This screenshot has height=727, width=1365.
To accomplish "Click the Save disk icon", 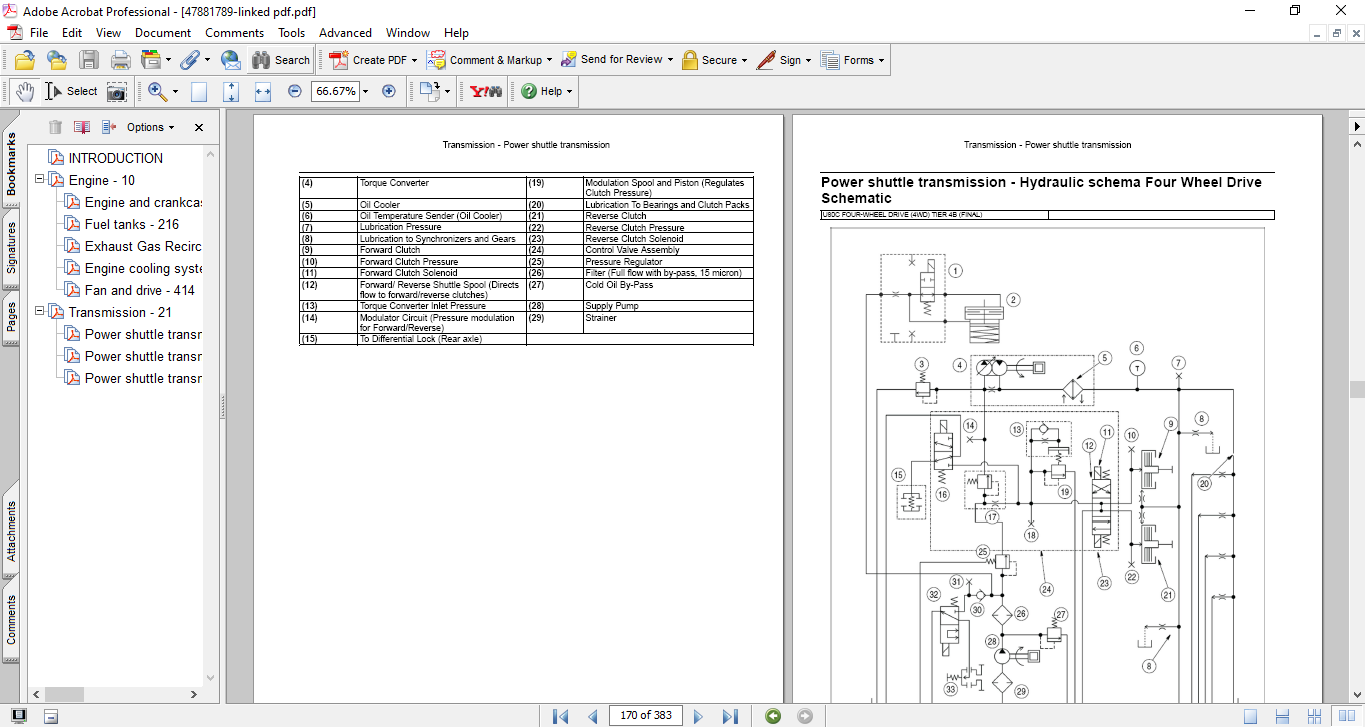I will tap(89, 60).
